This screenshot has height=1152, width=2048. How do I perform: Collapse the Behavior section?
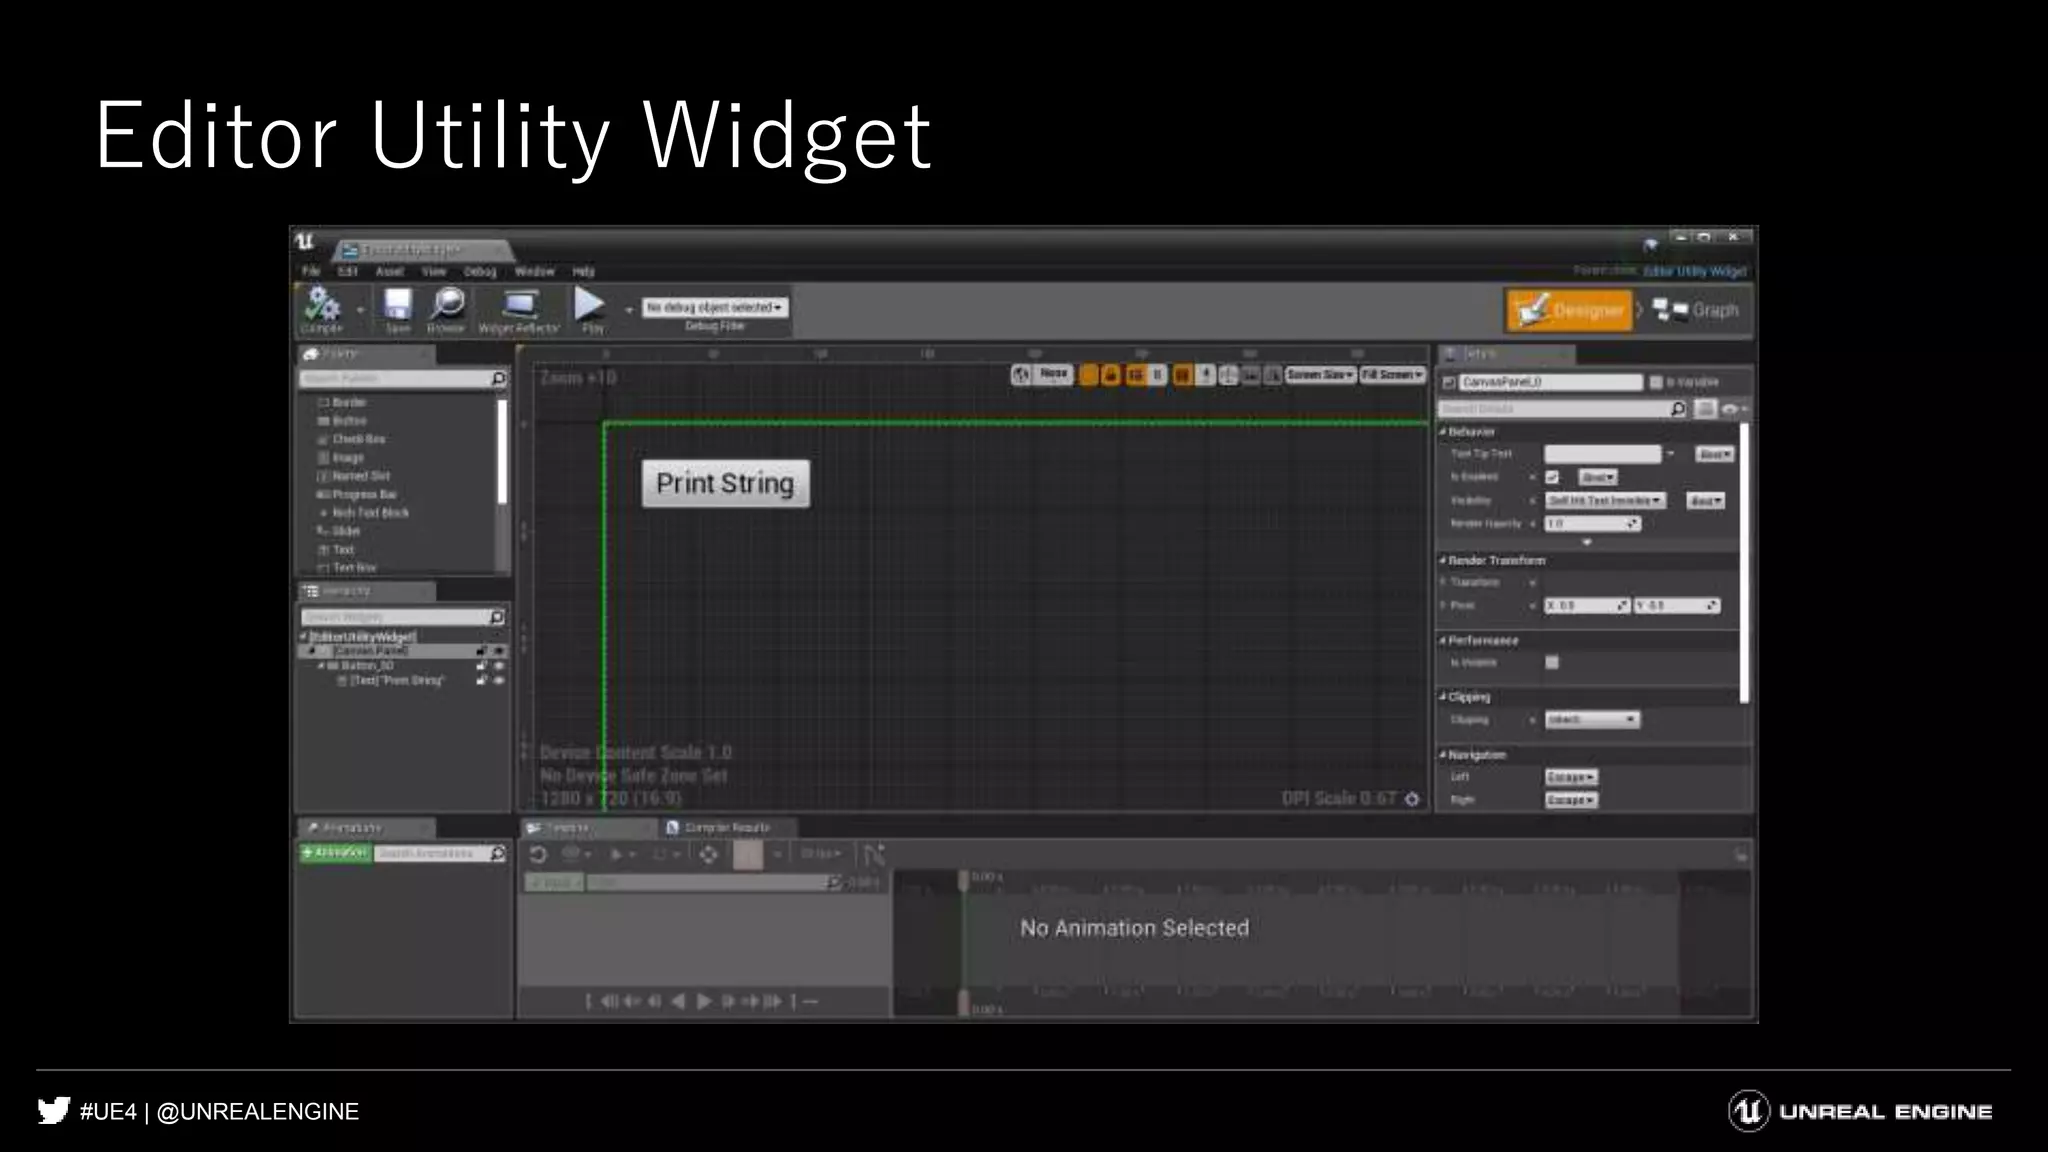tap(1443, 432)
